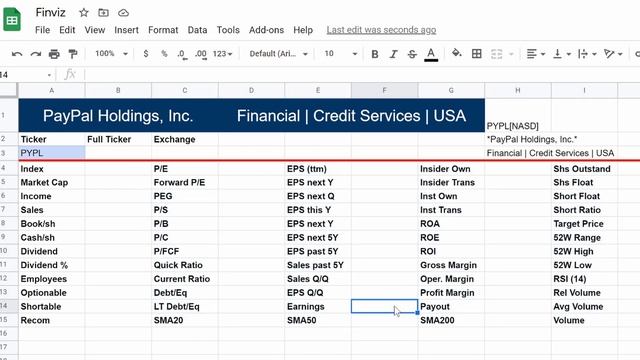Click the Merge cells icon
This screenshot has width=640, height=360.
pyautogui.click(x=496, y=54)
